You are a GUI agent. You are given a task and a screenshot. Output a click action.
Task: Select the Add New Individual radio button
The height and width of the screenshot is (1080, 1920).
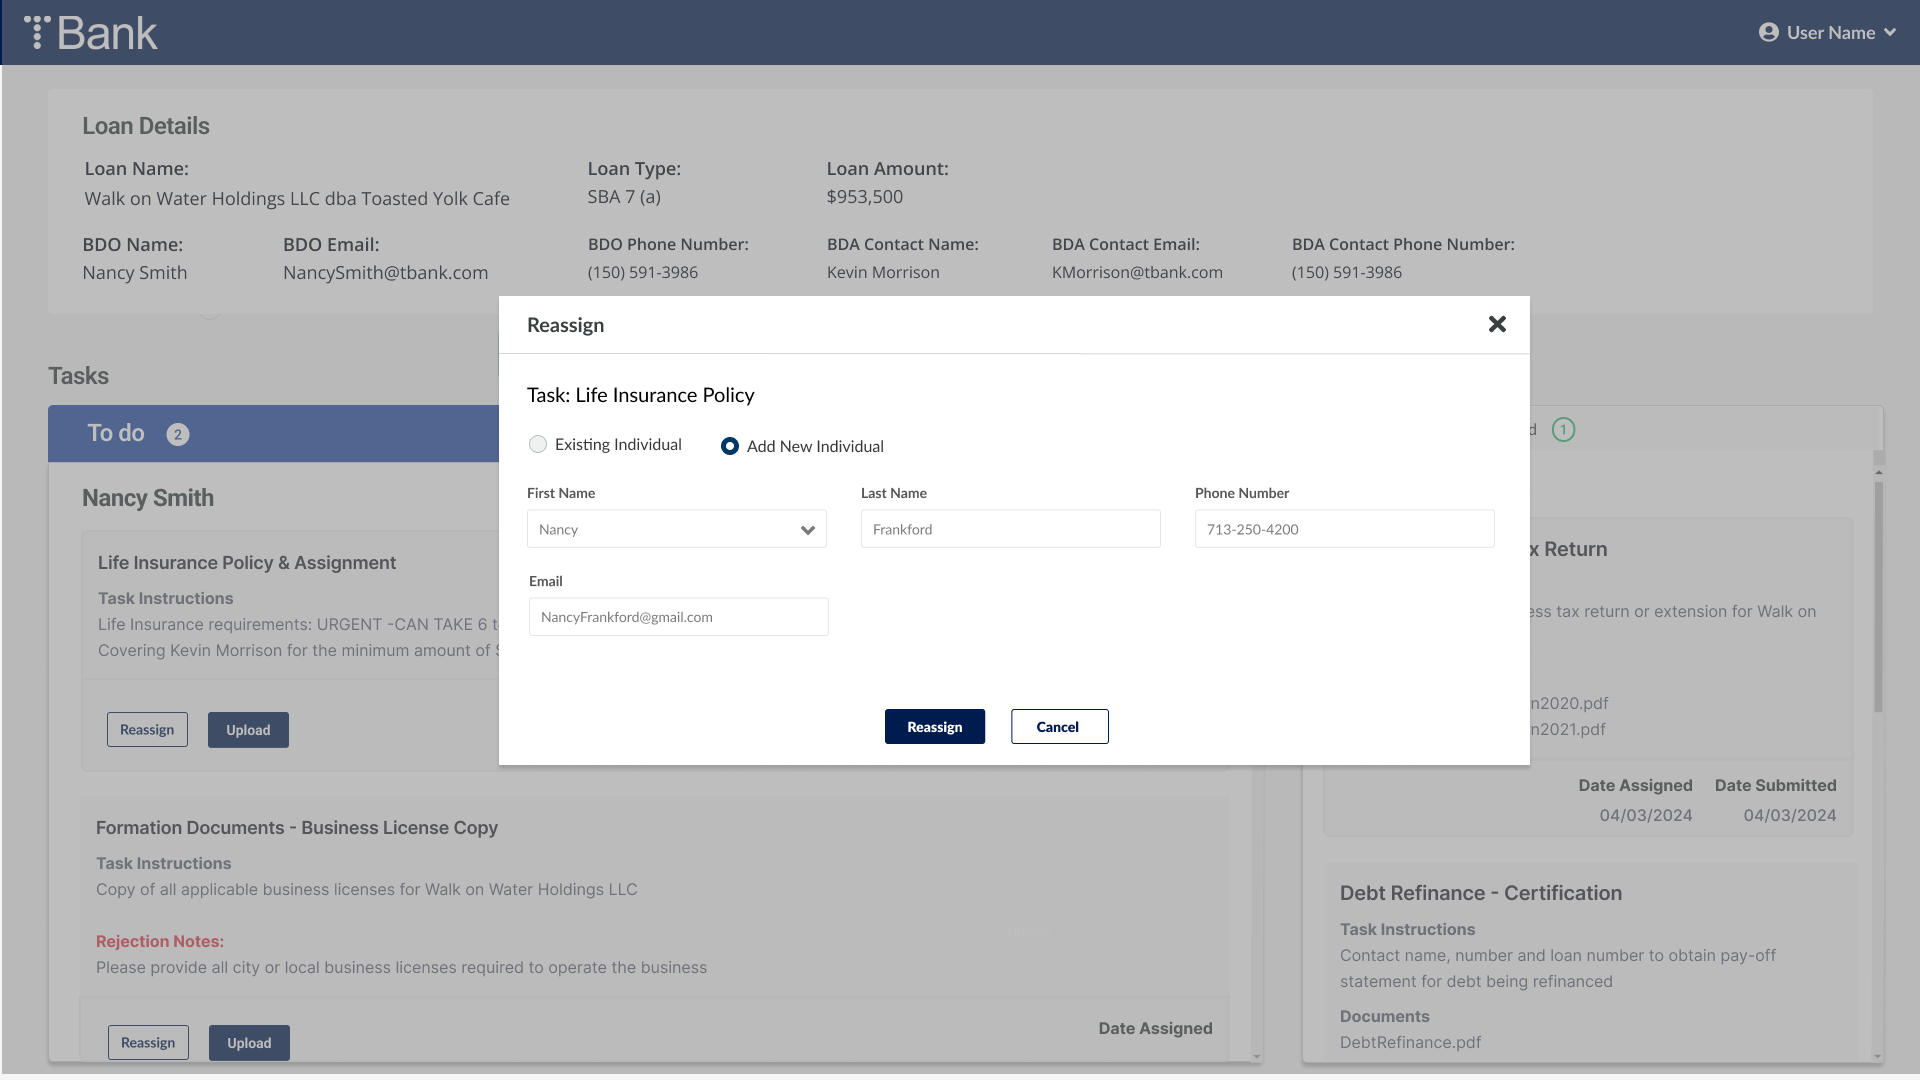pos(730,446)
